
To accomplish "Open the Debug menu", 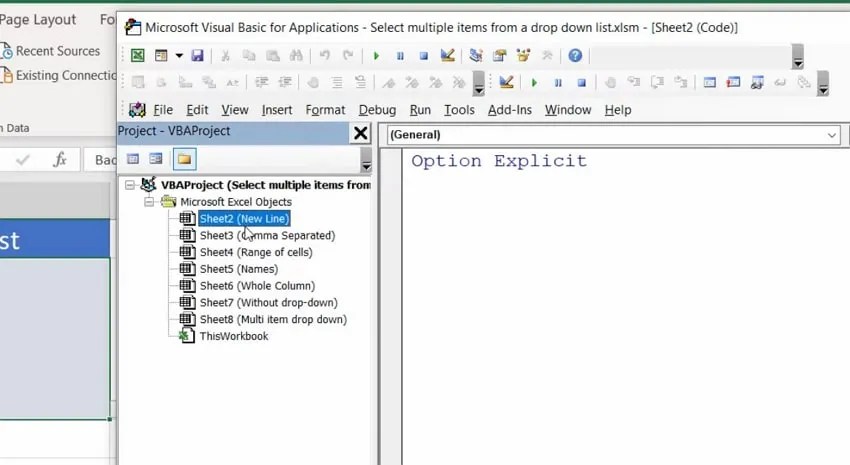I will (377, 110).
